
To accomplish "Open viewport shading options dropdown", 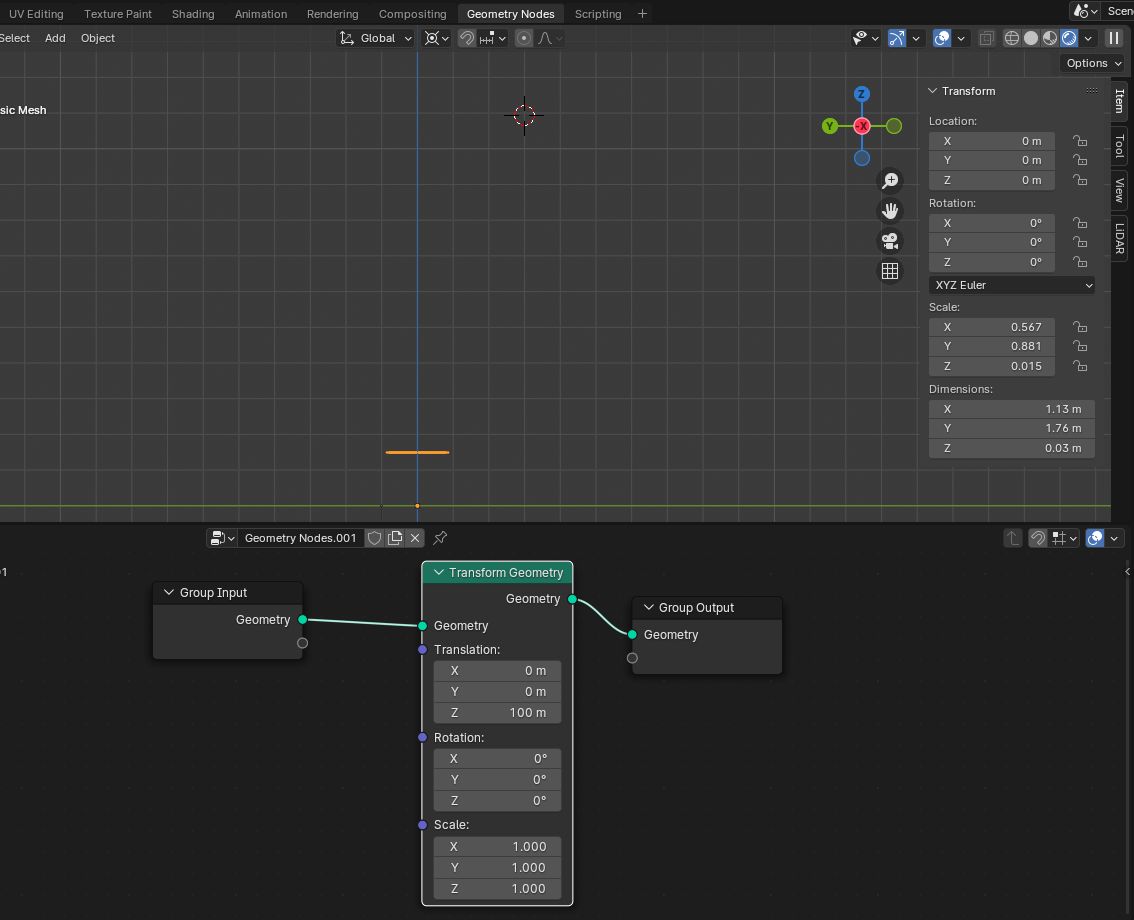I will 1088,38.
